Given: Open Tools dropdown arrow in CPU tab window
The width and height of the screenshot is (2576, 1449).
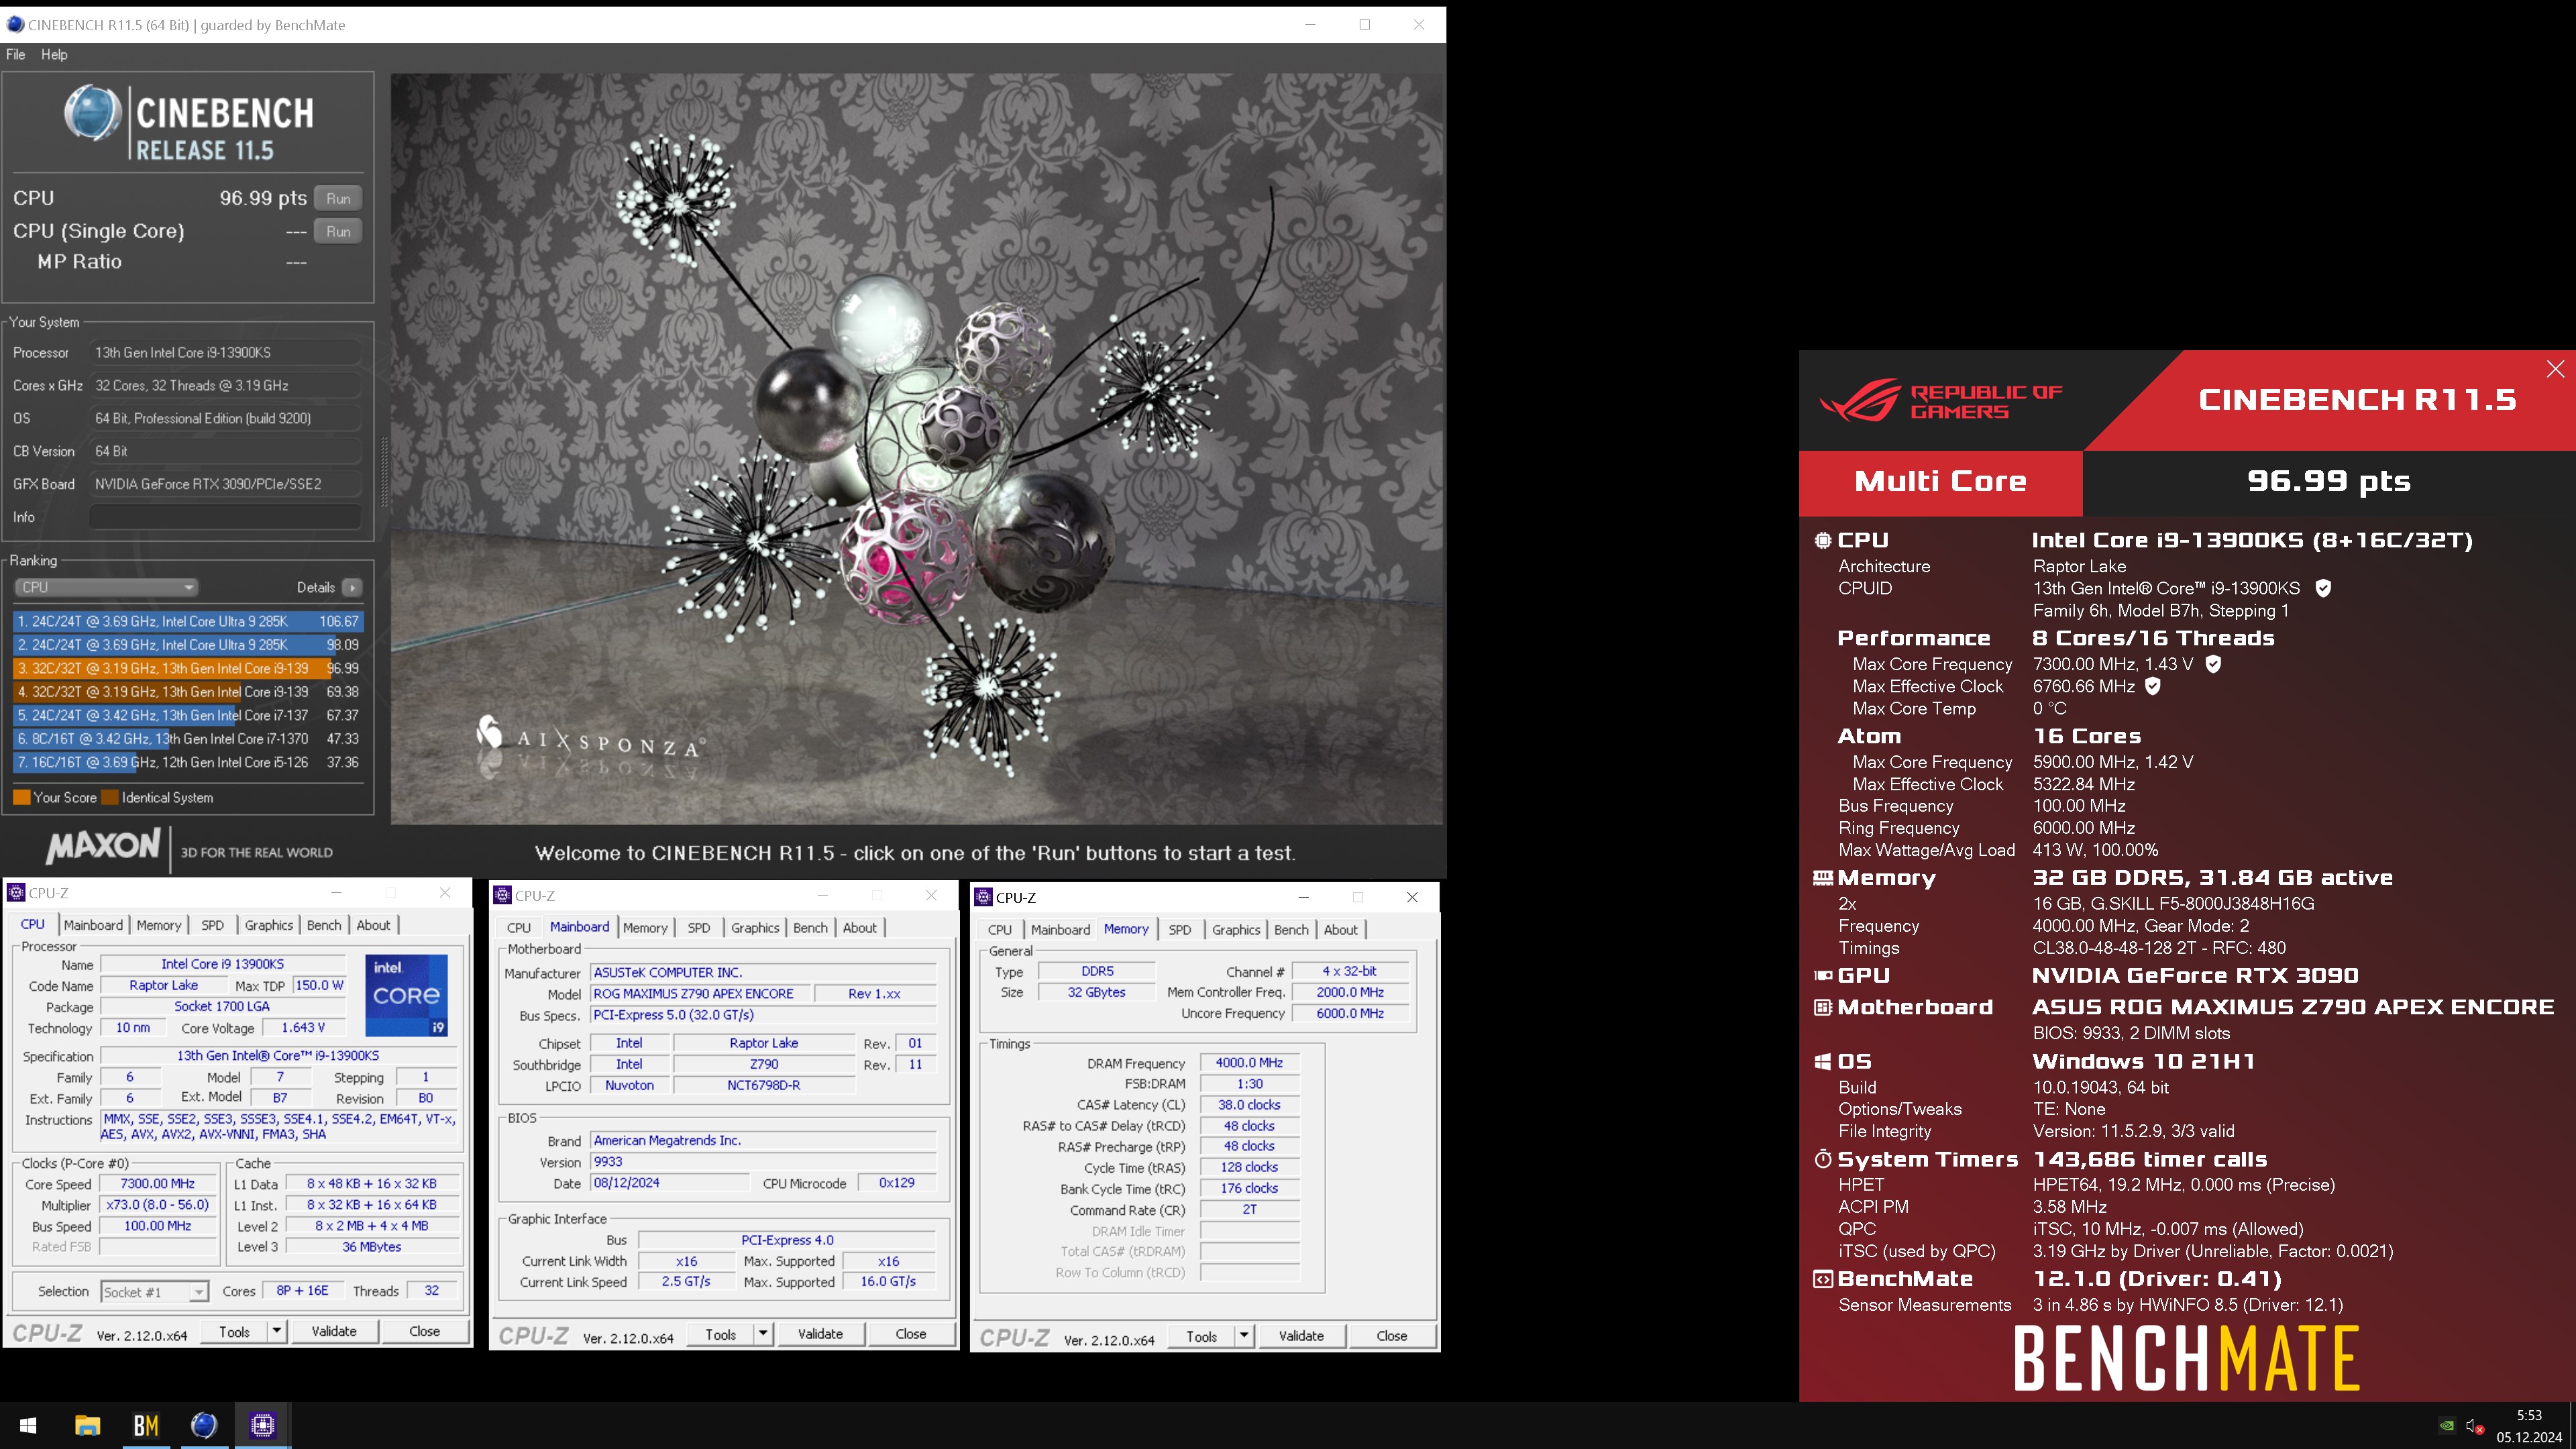Looking at the screenshot, I should 276,1331.
